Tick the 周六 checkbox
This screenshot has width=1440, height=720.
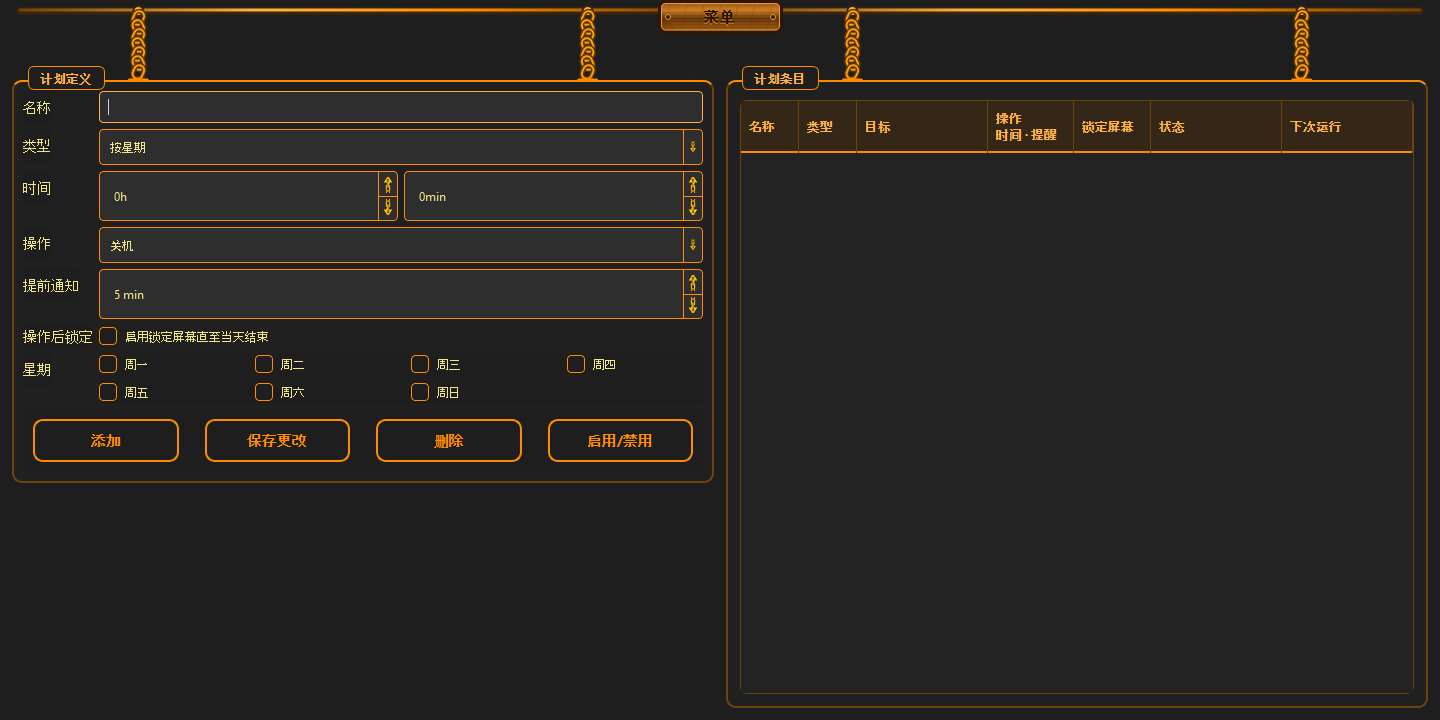click(x=264, y=392)
